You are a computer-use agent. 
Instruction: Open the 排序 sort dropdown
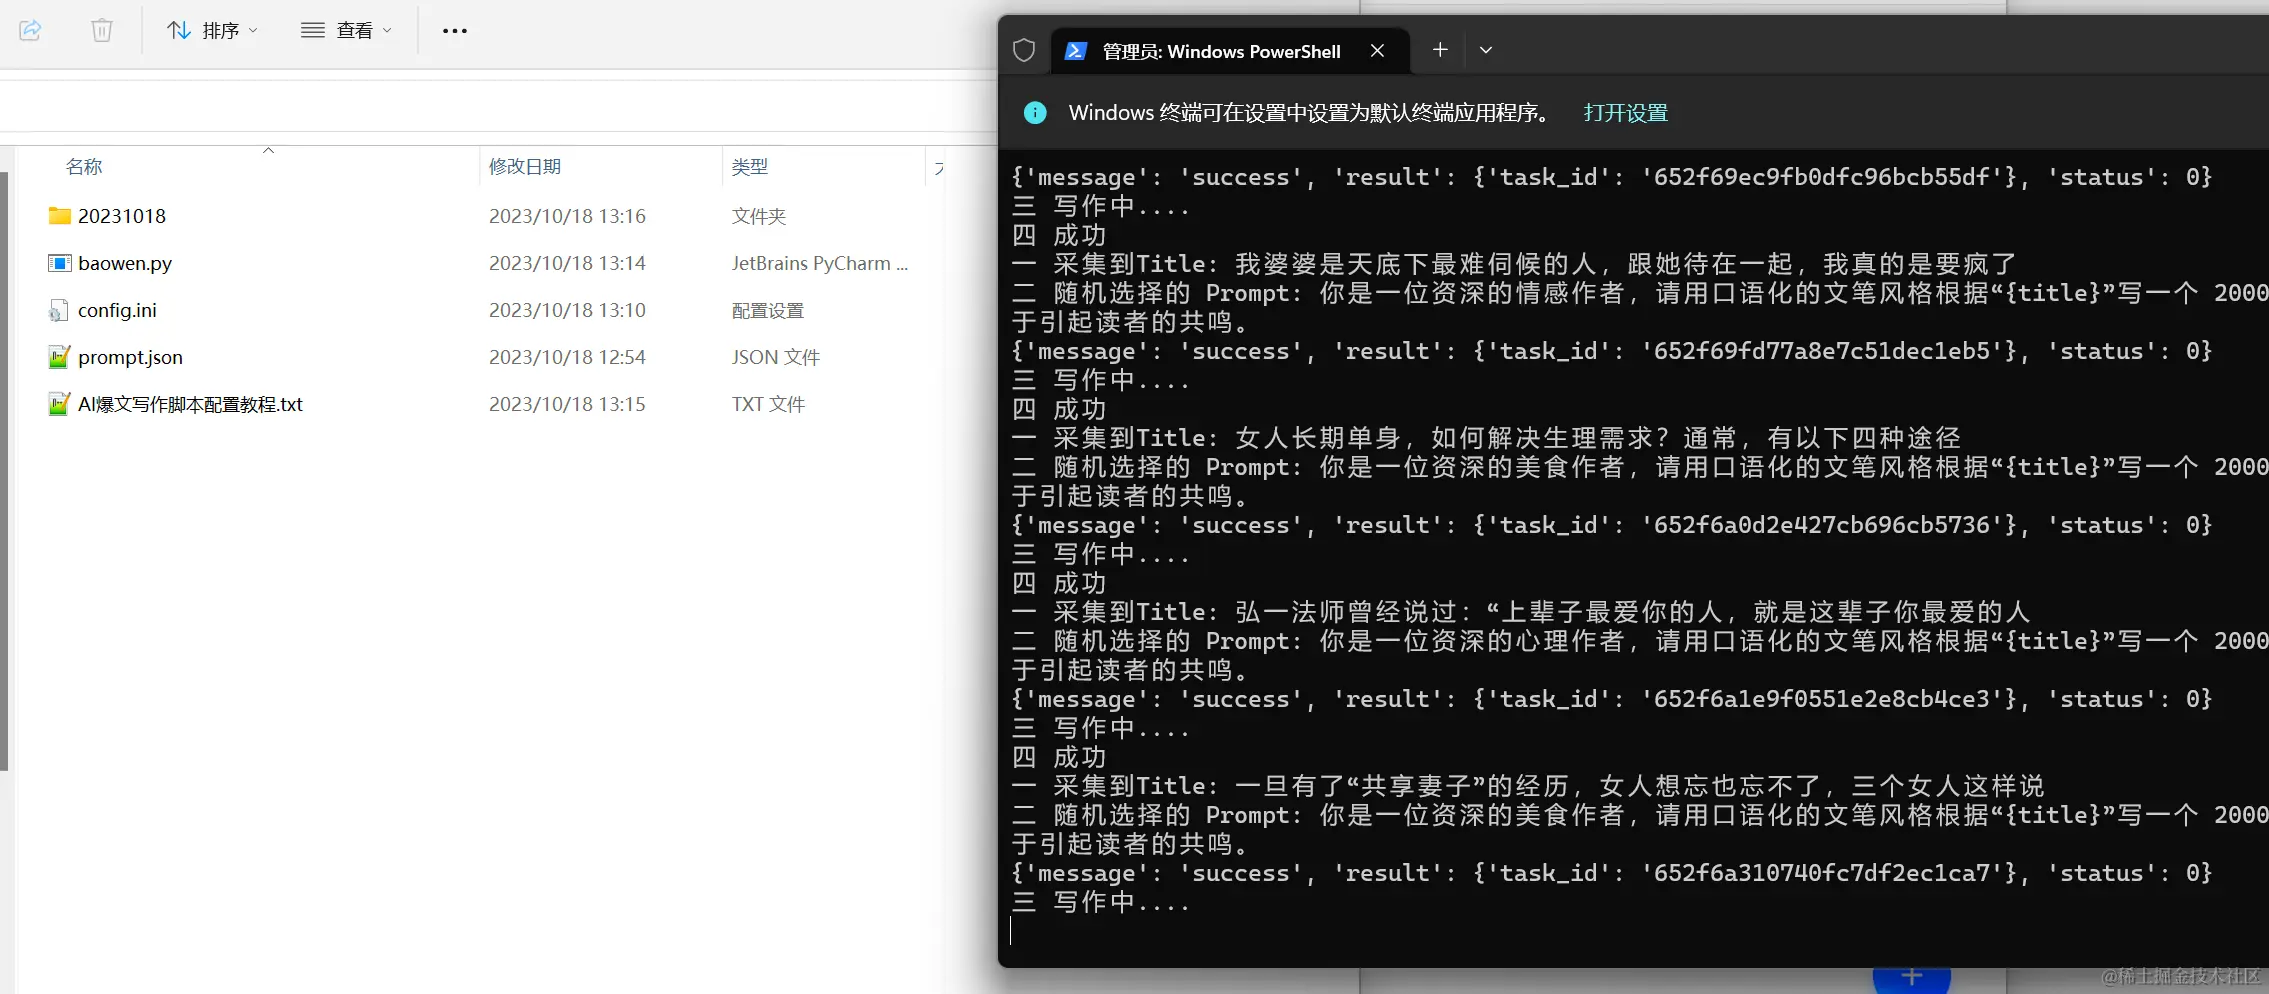pyautogui.click(x=212, y=30)
